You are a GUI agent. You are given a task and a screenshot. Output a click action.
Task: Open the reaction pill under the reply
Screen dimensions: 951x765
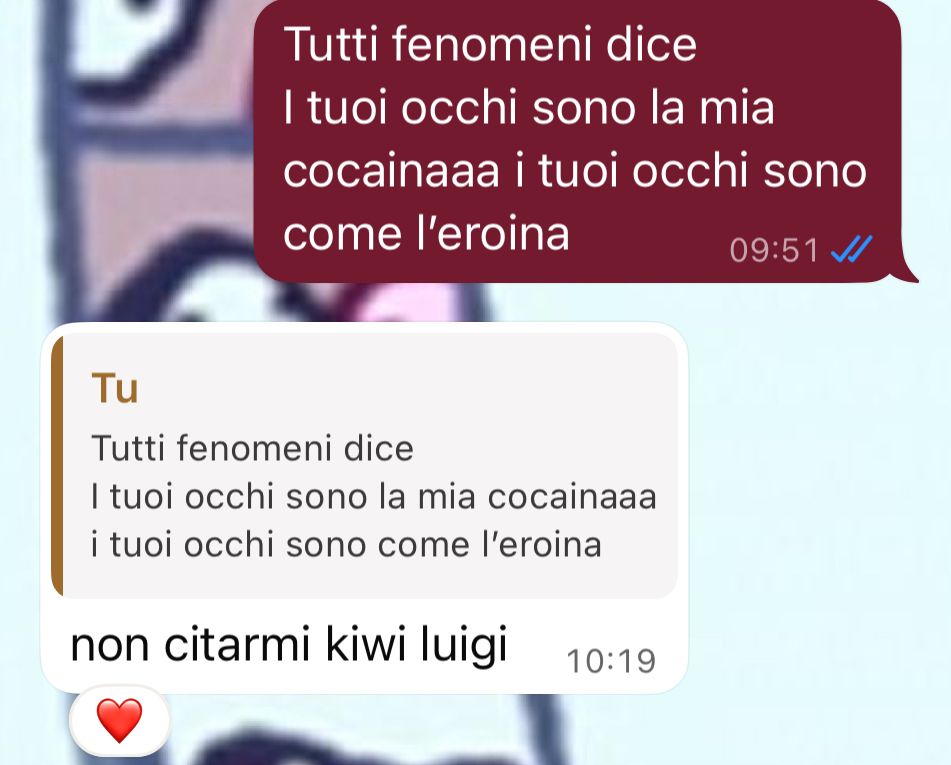click(x=119, y=721)
